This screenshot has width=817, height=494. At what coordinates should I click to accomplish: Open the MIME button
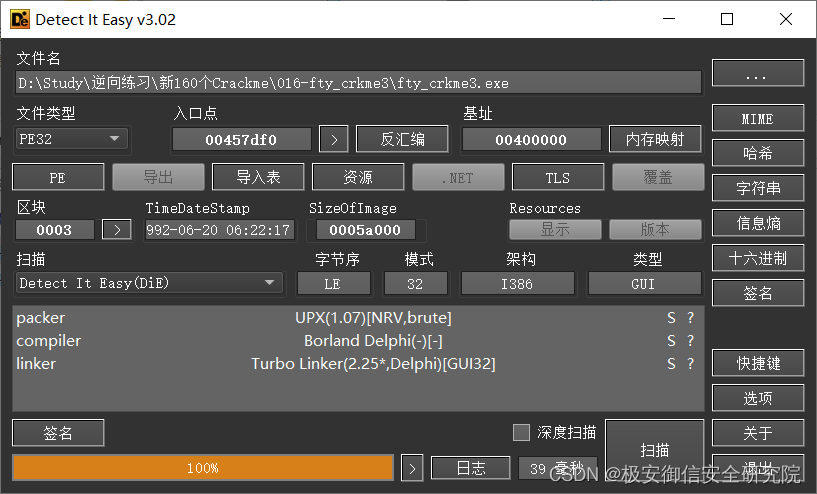pos(758,119)
